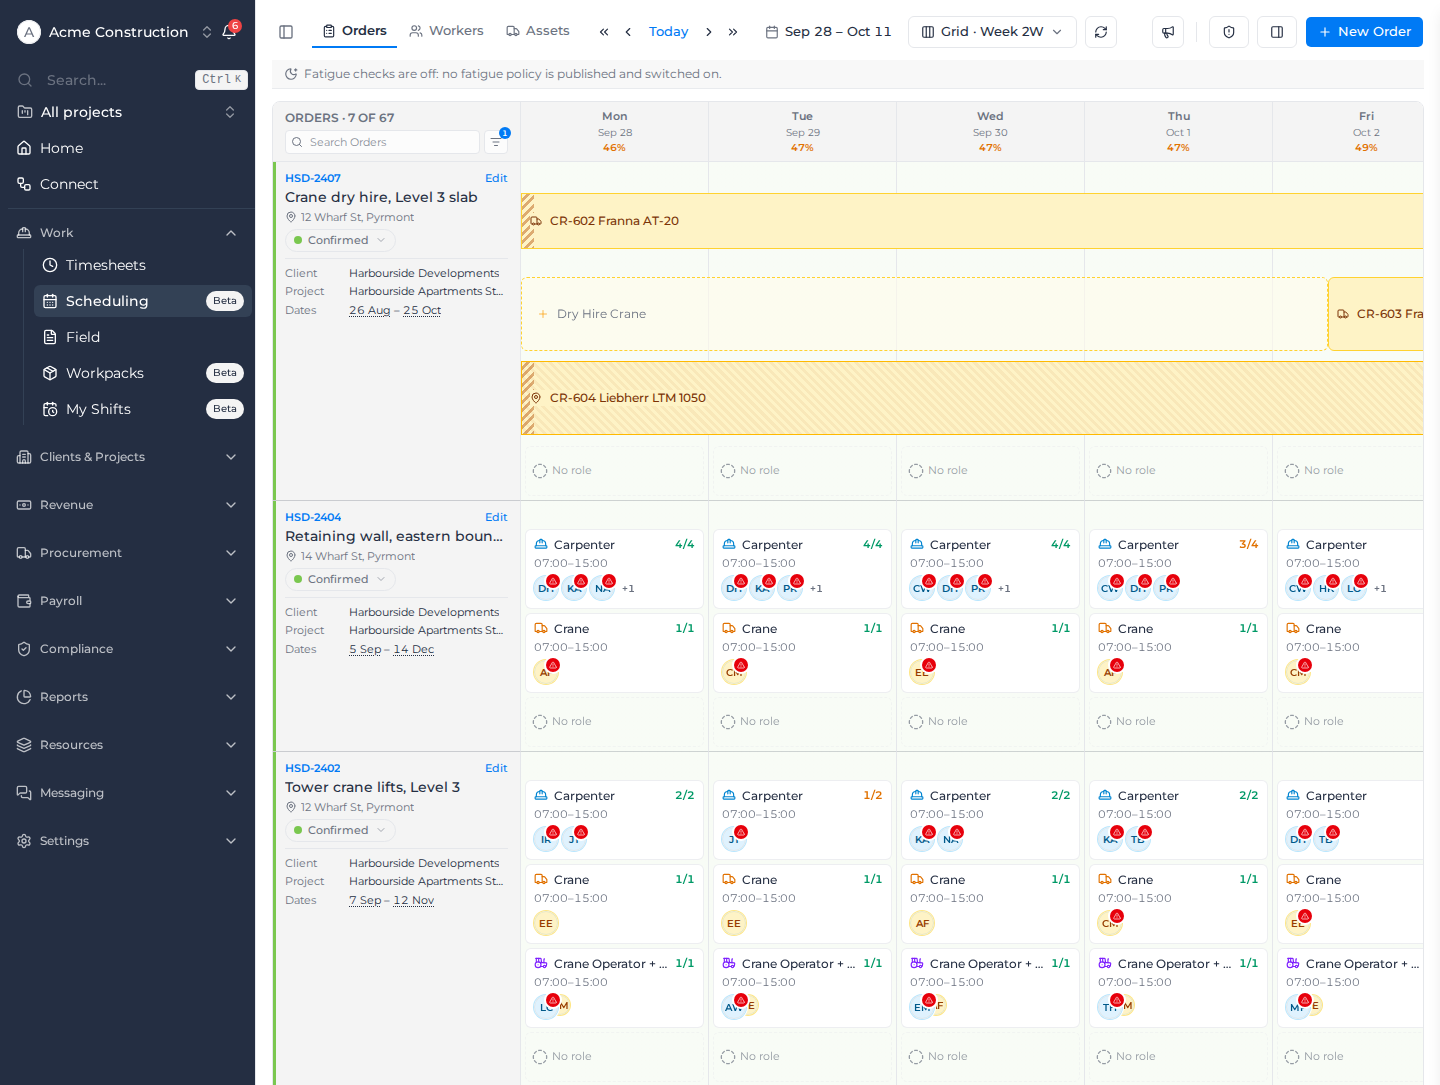
Task: Click the plus icon beside Dry Hire Crane
Action: point(543,314)
